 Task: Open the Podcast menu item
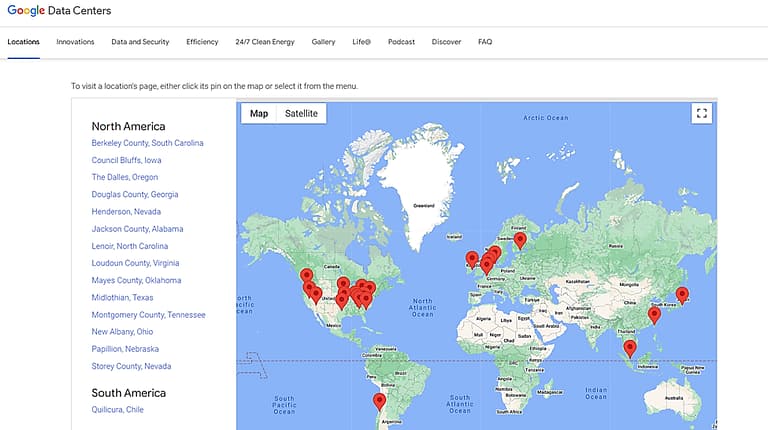click(x=401, y=42)
